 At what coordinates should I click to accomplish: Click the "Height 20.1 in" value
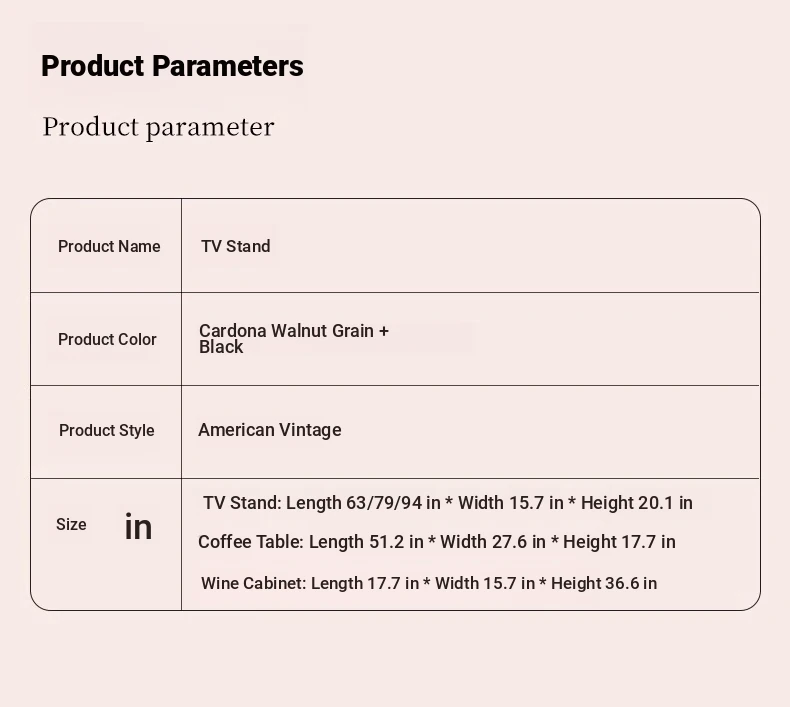coord(637,502)
